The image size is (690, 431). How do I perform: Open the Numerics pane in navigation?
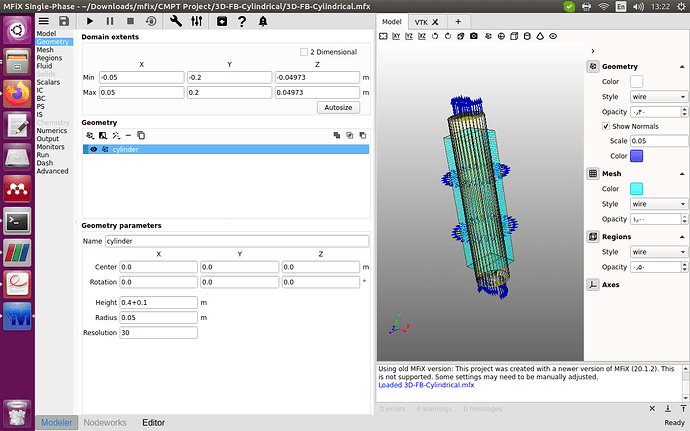pyautogui.click(x=52, y=131)
